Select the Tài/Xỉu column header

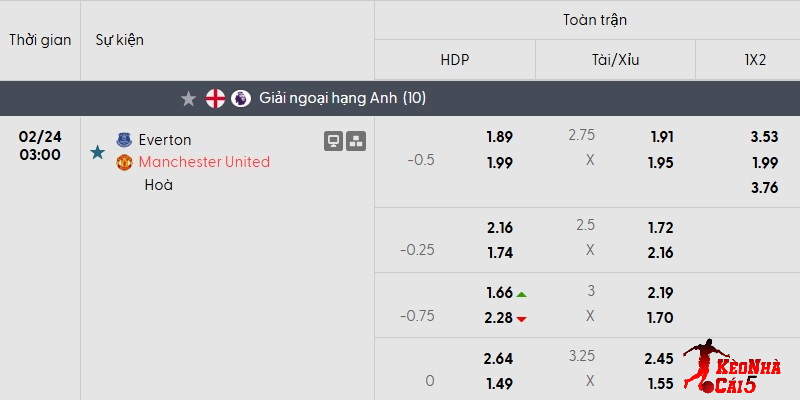(615, 60)
